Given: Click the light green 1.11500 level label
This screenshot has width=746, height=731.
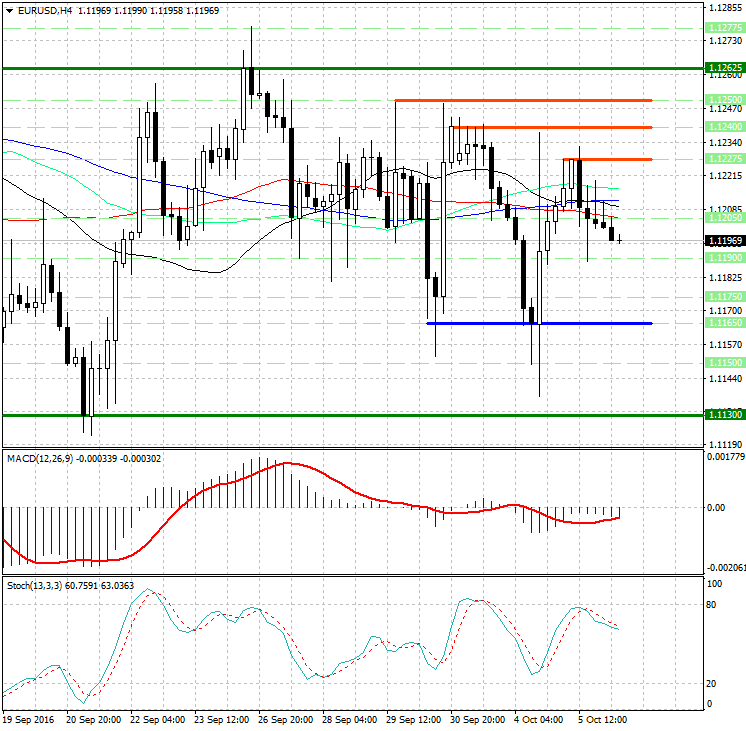Looking at the screenshot, I should 725,363.
